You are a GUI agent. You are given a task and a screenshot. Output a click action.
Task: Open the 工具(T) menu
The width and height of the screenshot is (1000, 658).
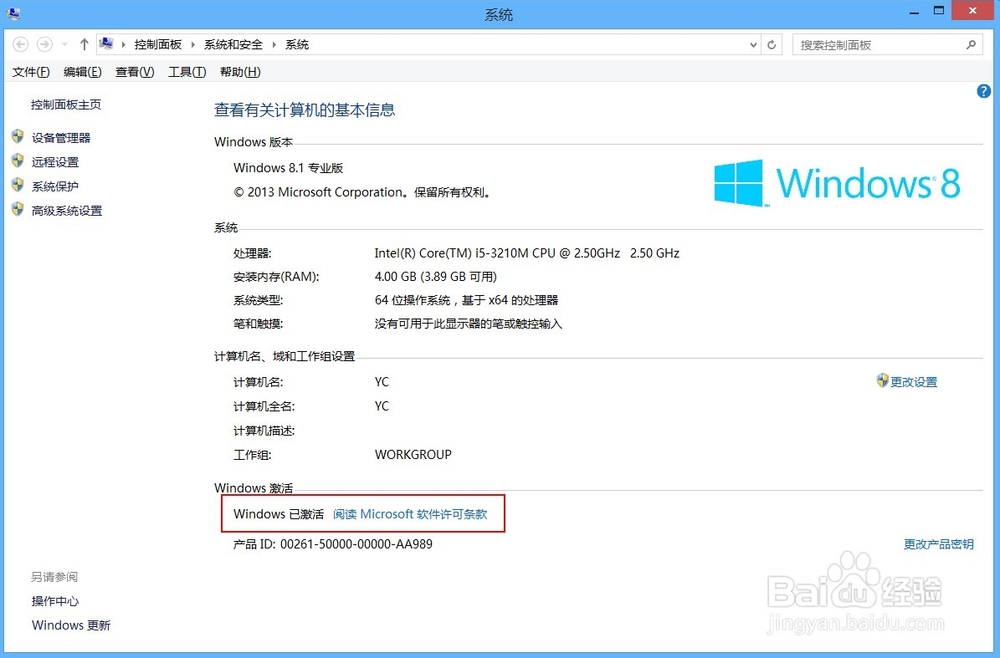tap(187, 72)
